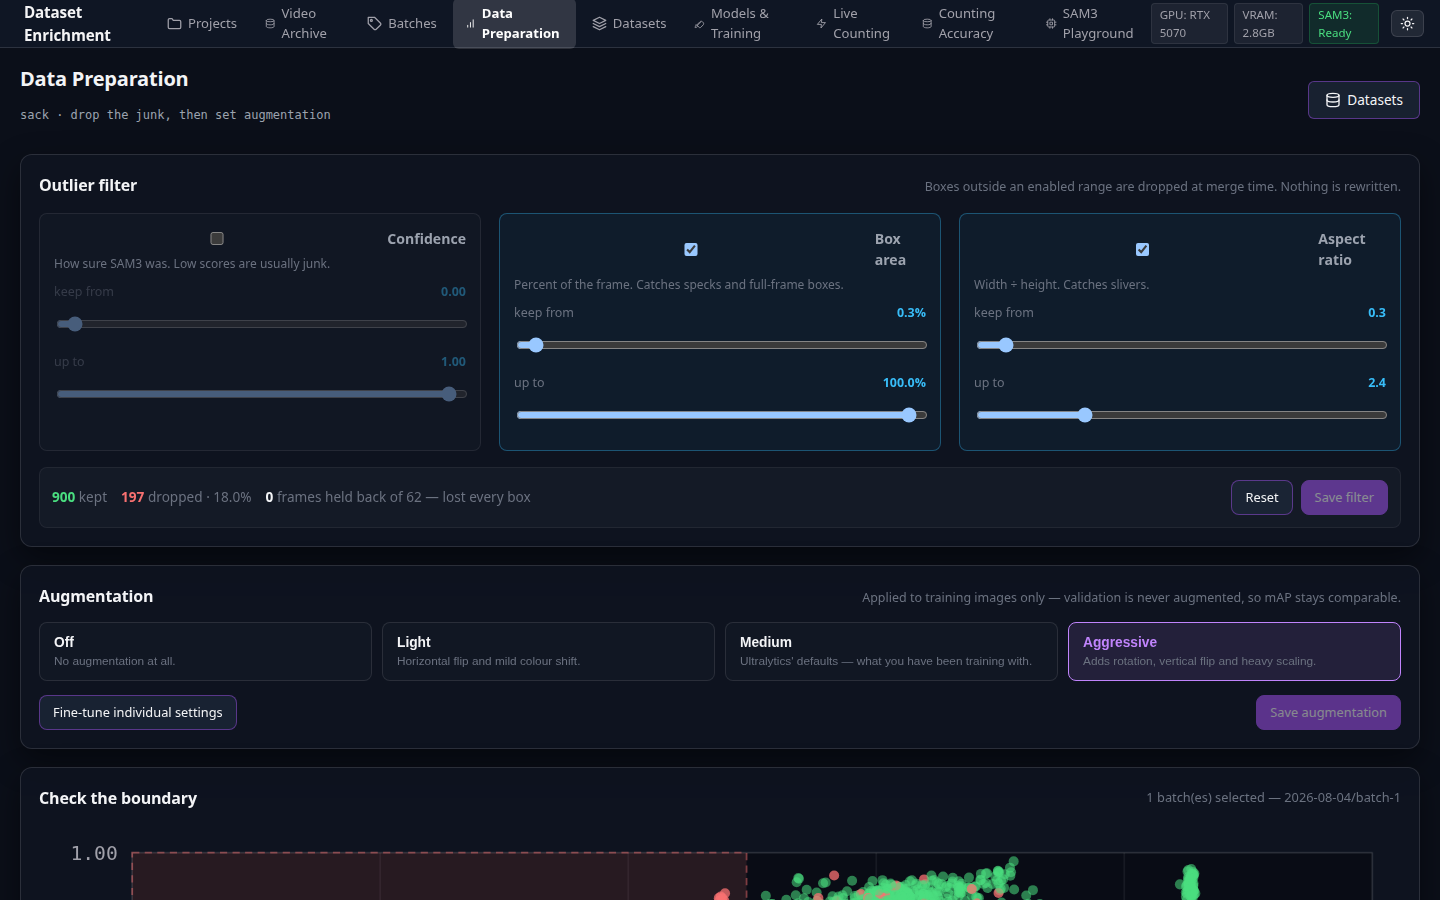Click the Video Archive database icon
Image resolution: width=1440 pixels, height=900 pixels.
pos(270,24)
